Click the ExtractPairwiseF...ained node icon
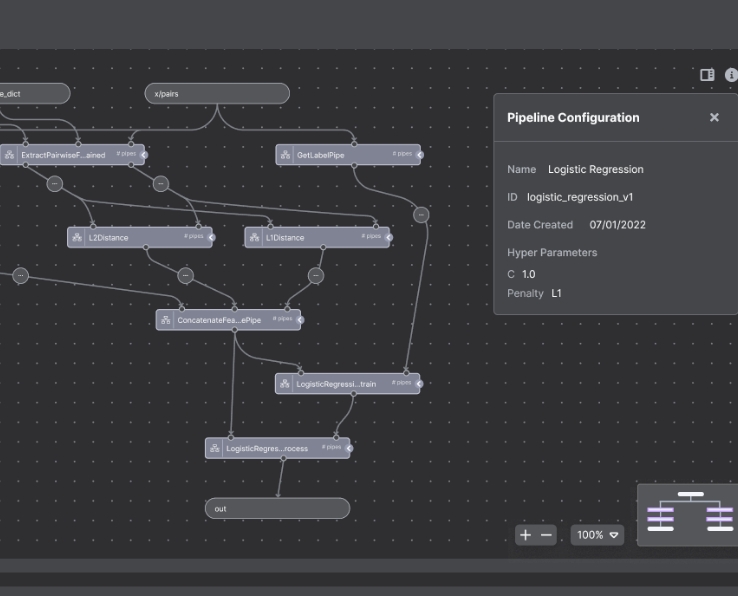 [10, 155]
